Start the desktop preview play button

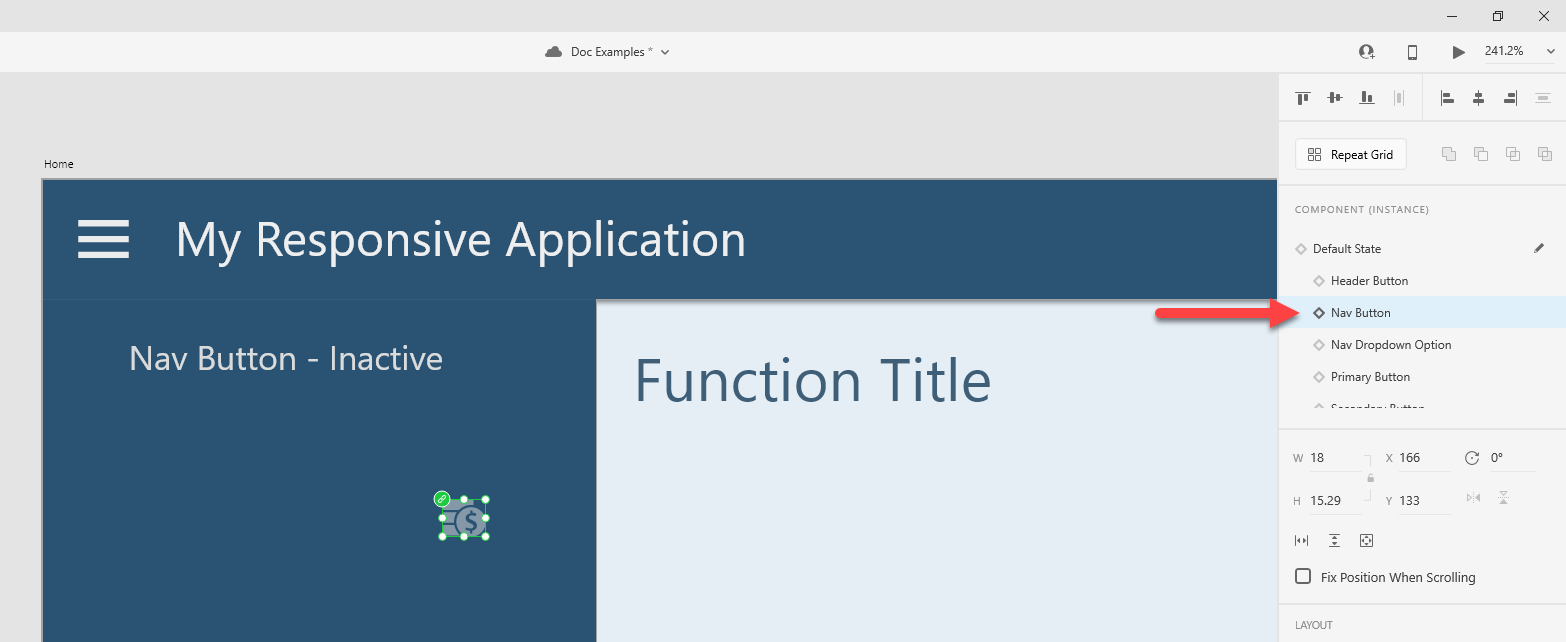[x=1458, y=52]
